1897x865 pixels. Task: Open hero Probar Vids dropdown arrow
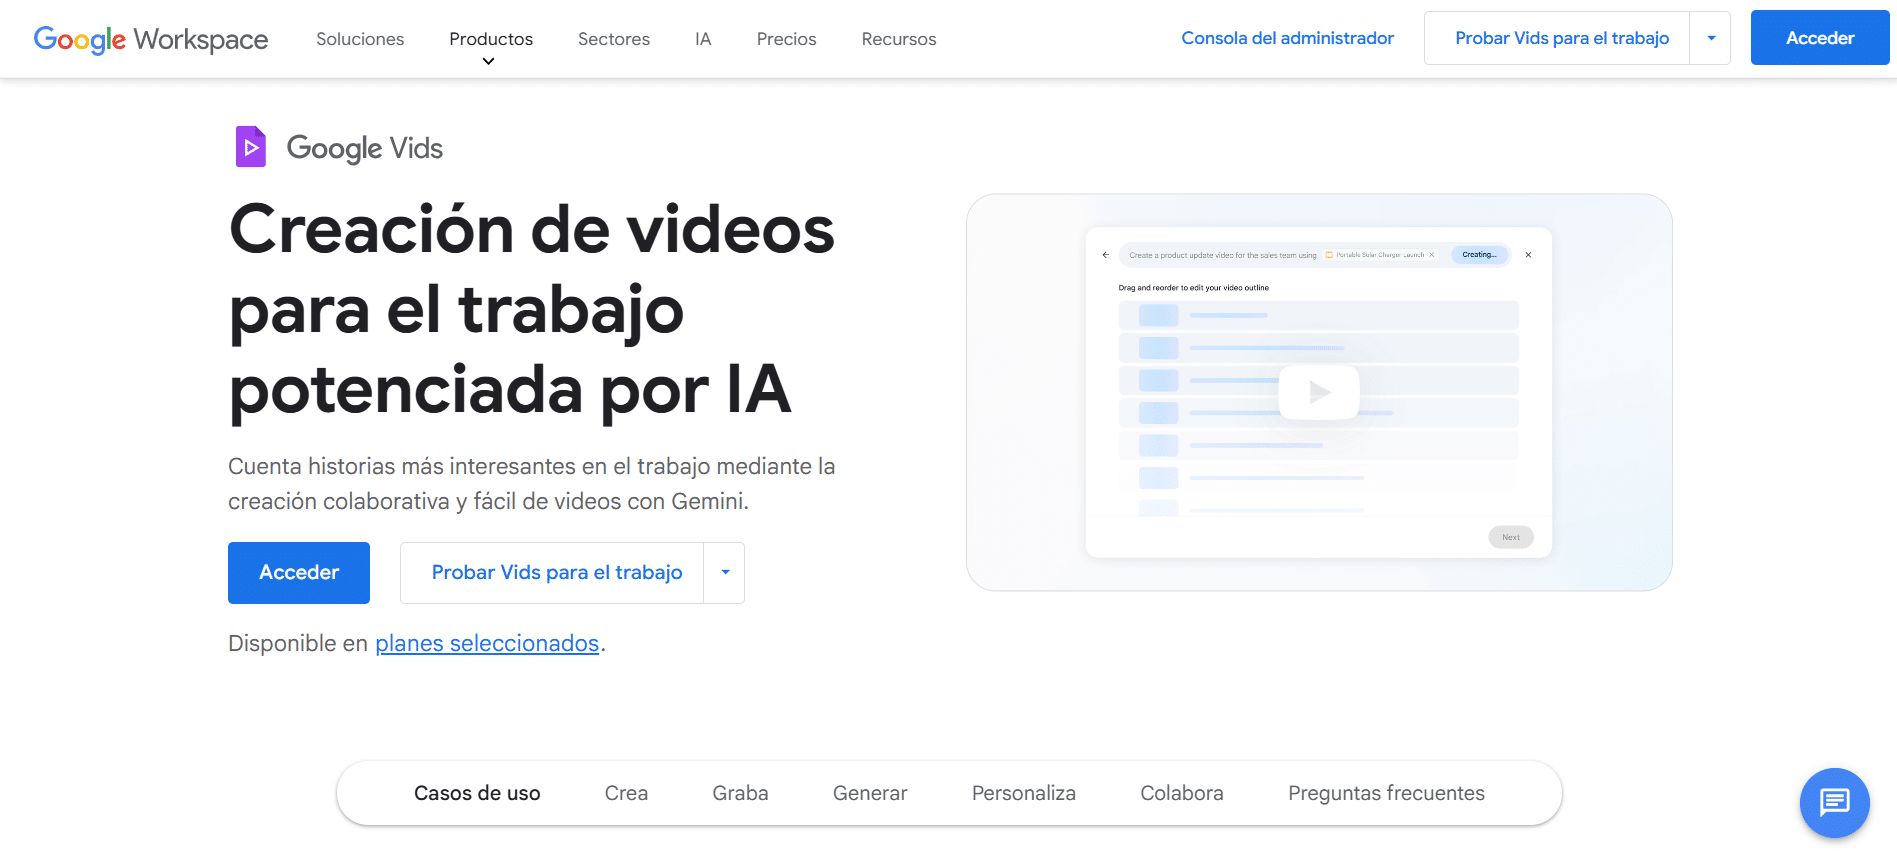click(725, 573)
